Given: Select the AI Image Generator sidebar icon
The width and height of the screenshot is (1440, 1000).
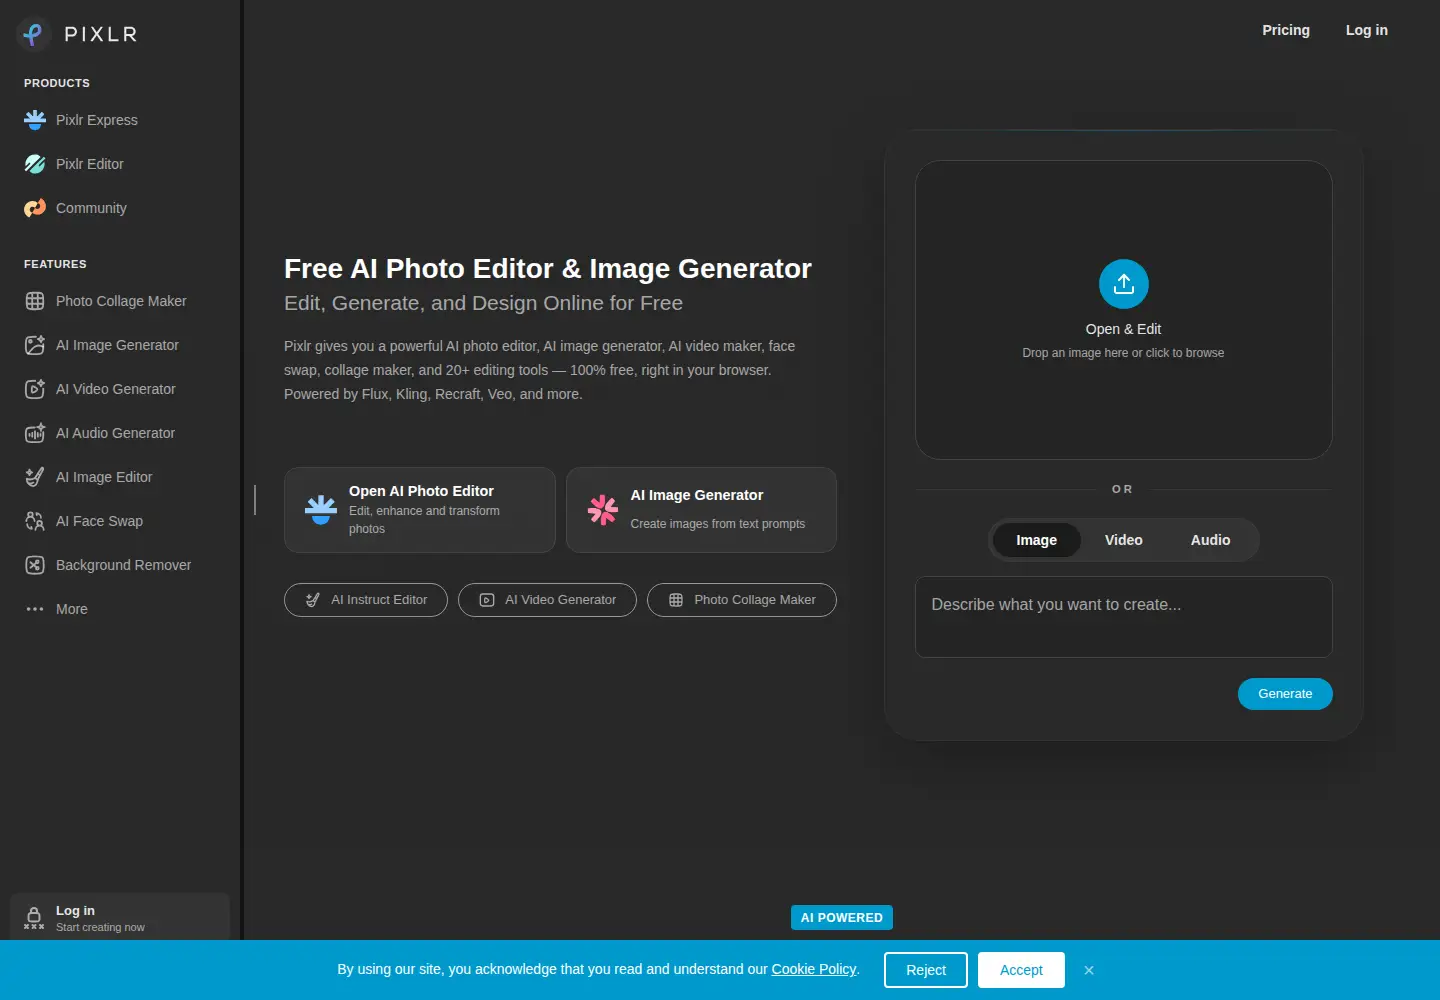Looking at the screenshot, I should pos(35,345).
